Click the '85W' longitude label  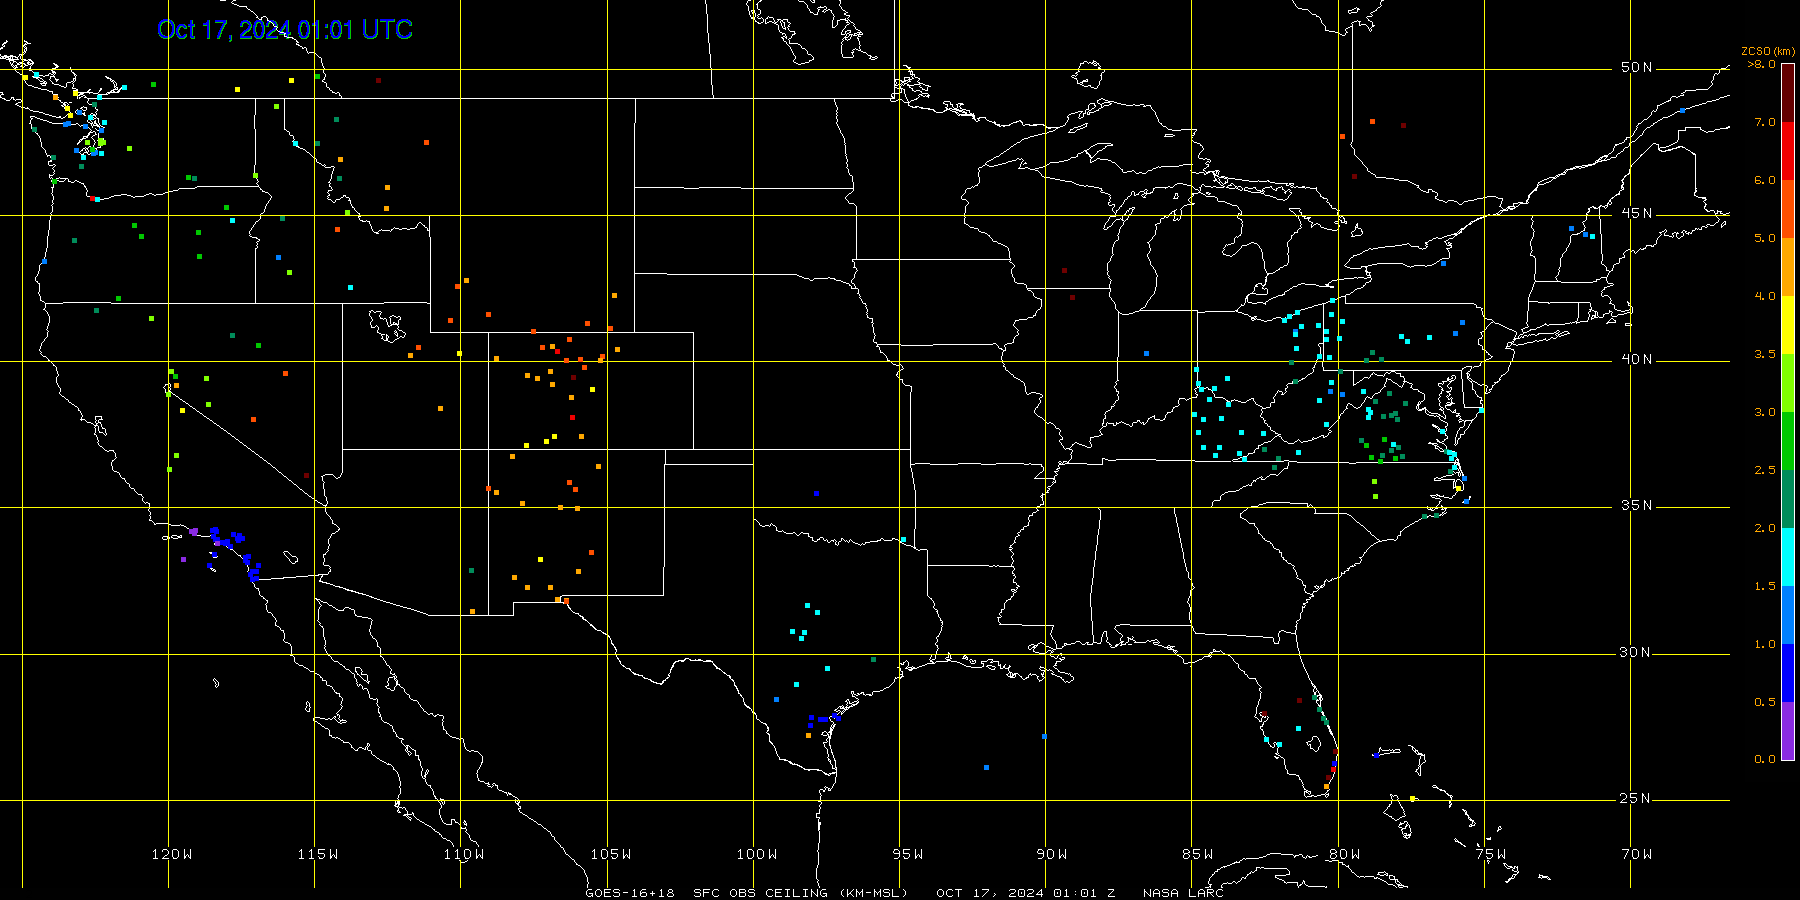1198,854
